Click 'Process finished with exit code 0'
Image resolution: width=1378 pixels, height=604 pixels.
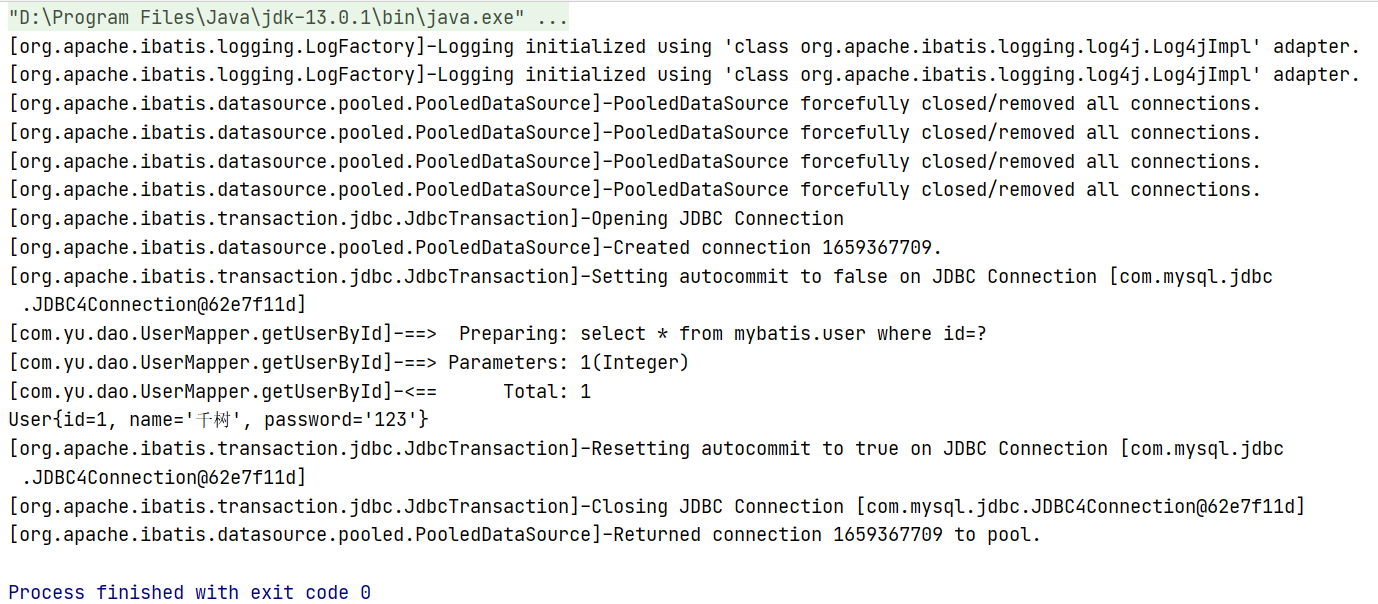pos(190,593)
